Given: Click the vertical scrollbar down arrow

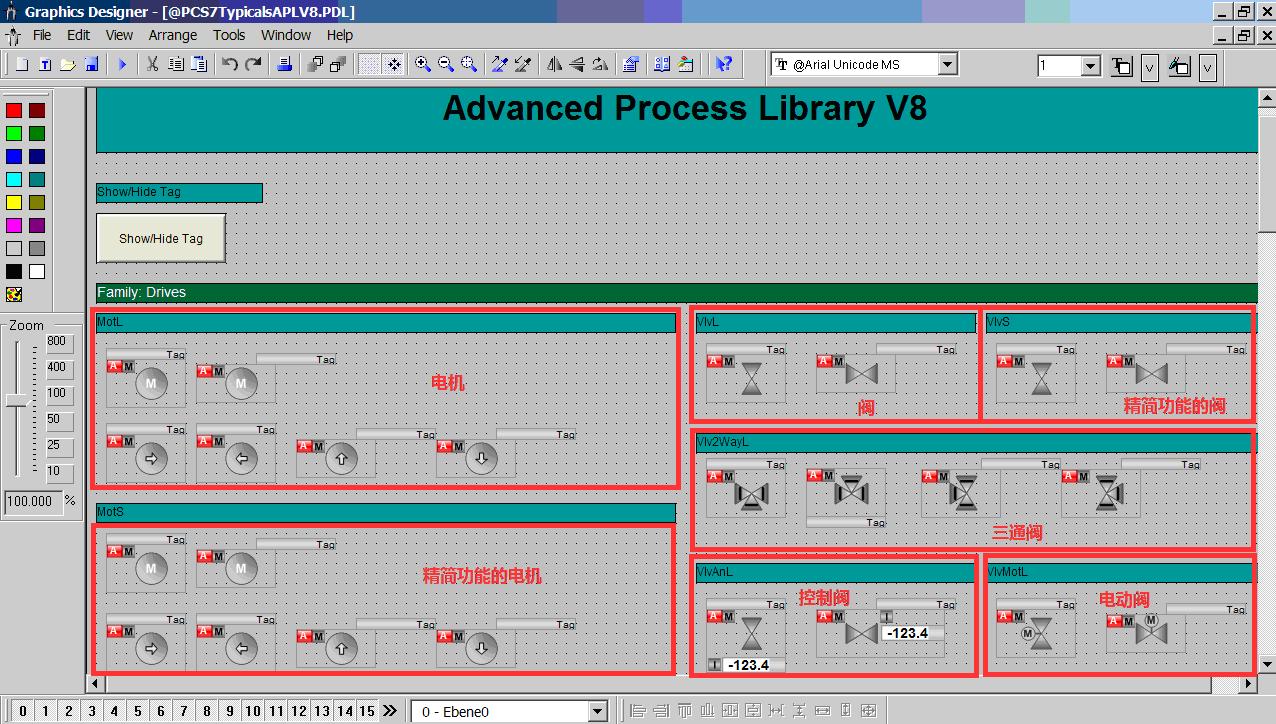Looking at the screenshot, I should coord(1267,664).
